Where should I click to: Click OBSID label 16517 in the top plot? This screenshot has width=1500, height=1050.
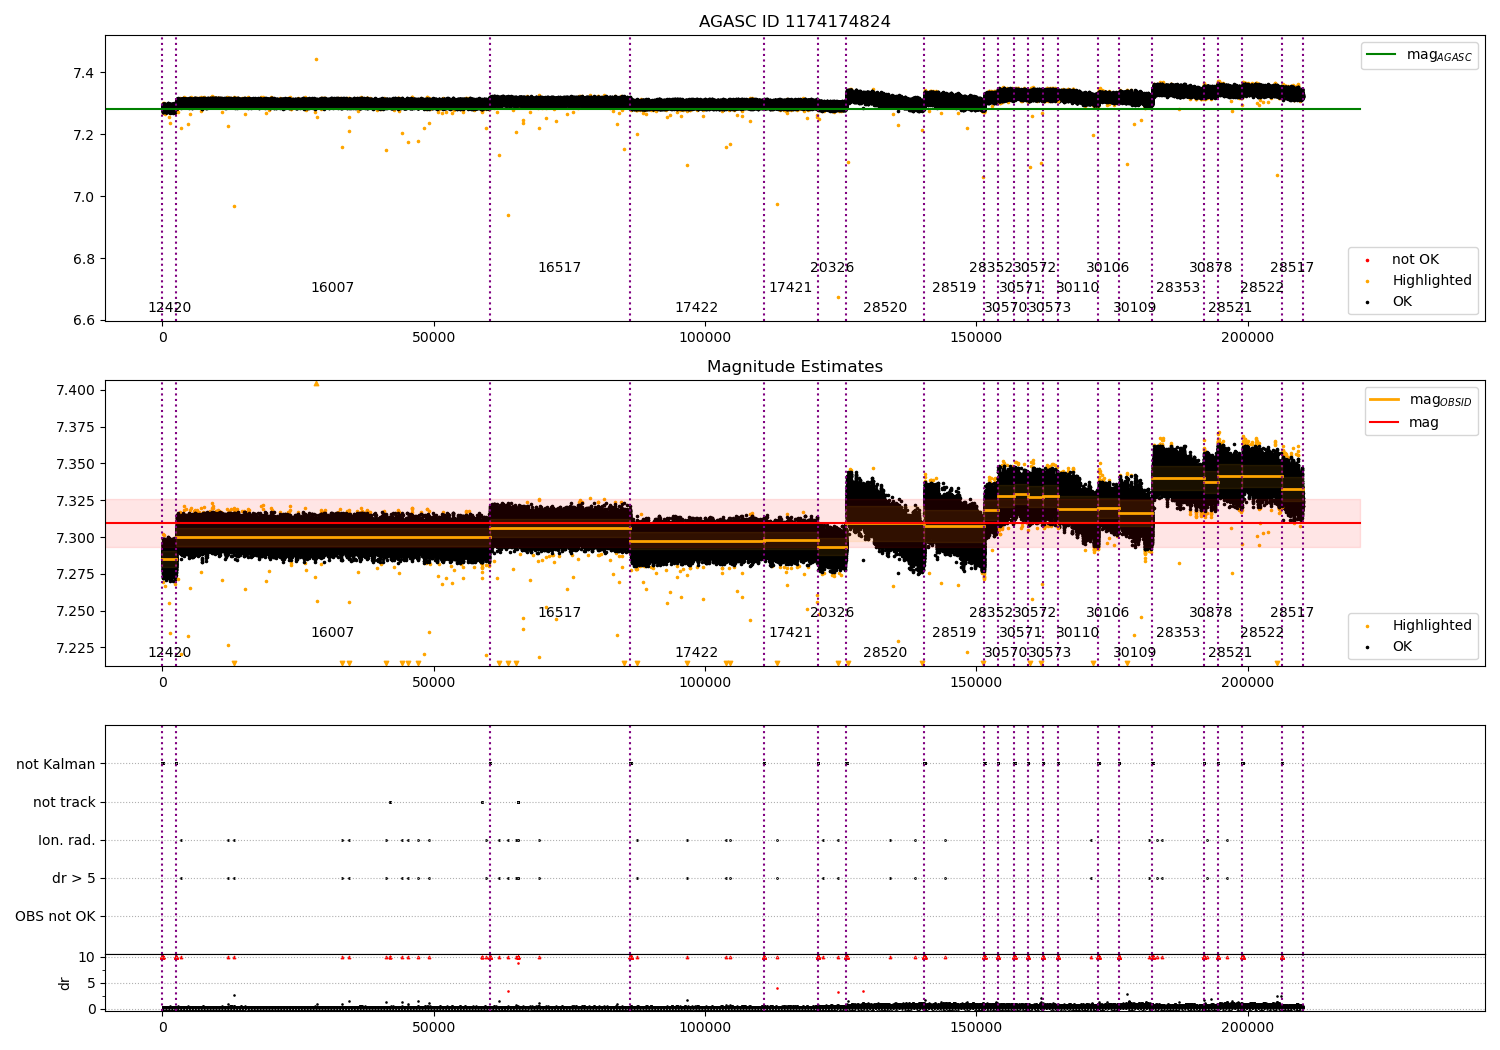pos(559,268)
